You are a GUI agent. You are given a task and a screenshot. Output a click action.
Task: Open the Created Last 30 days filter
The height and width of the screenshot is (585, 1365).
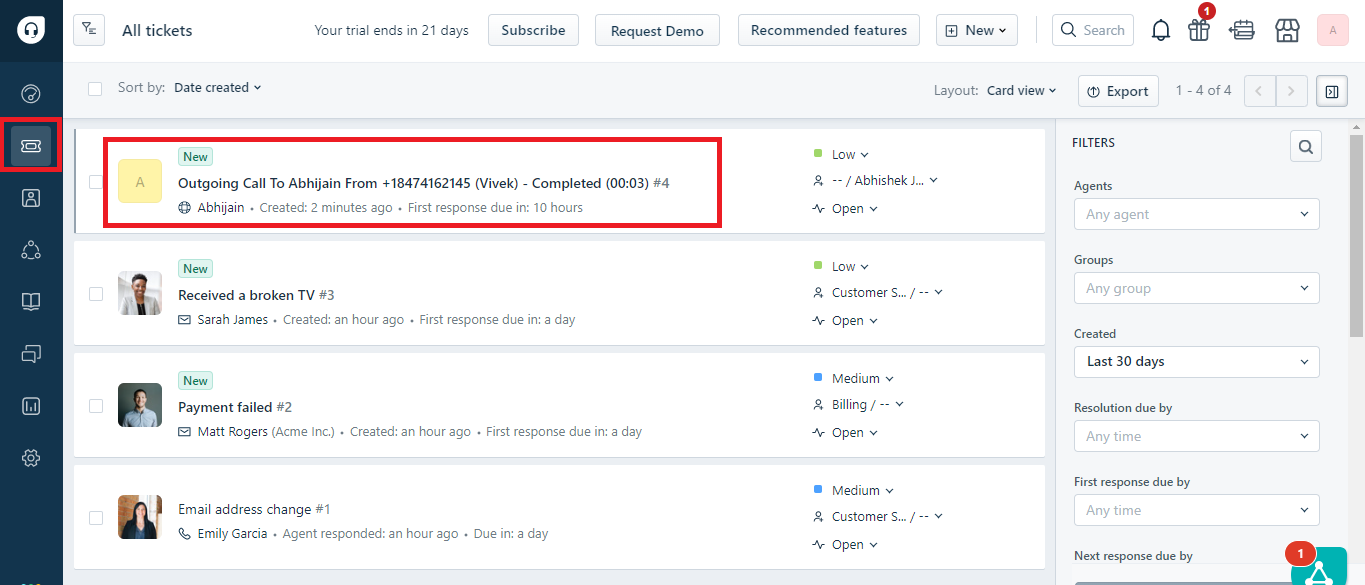coord(1196,362)
